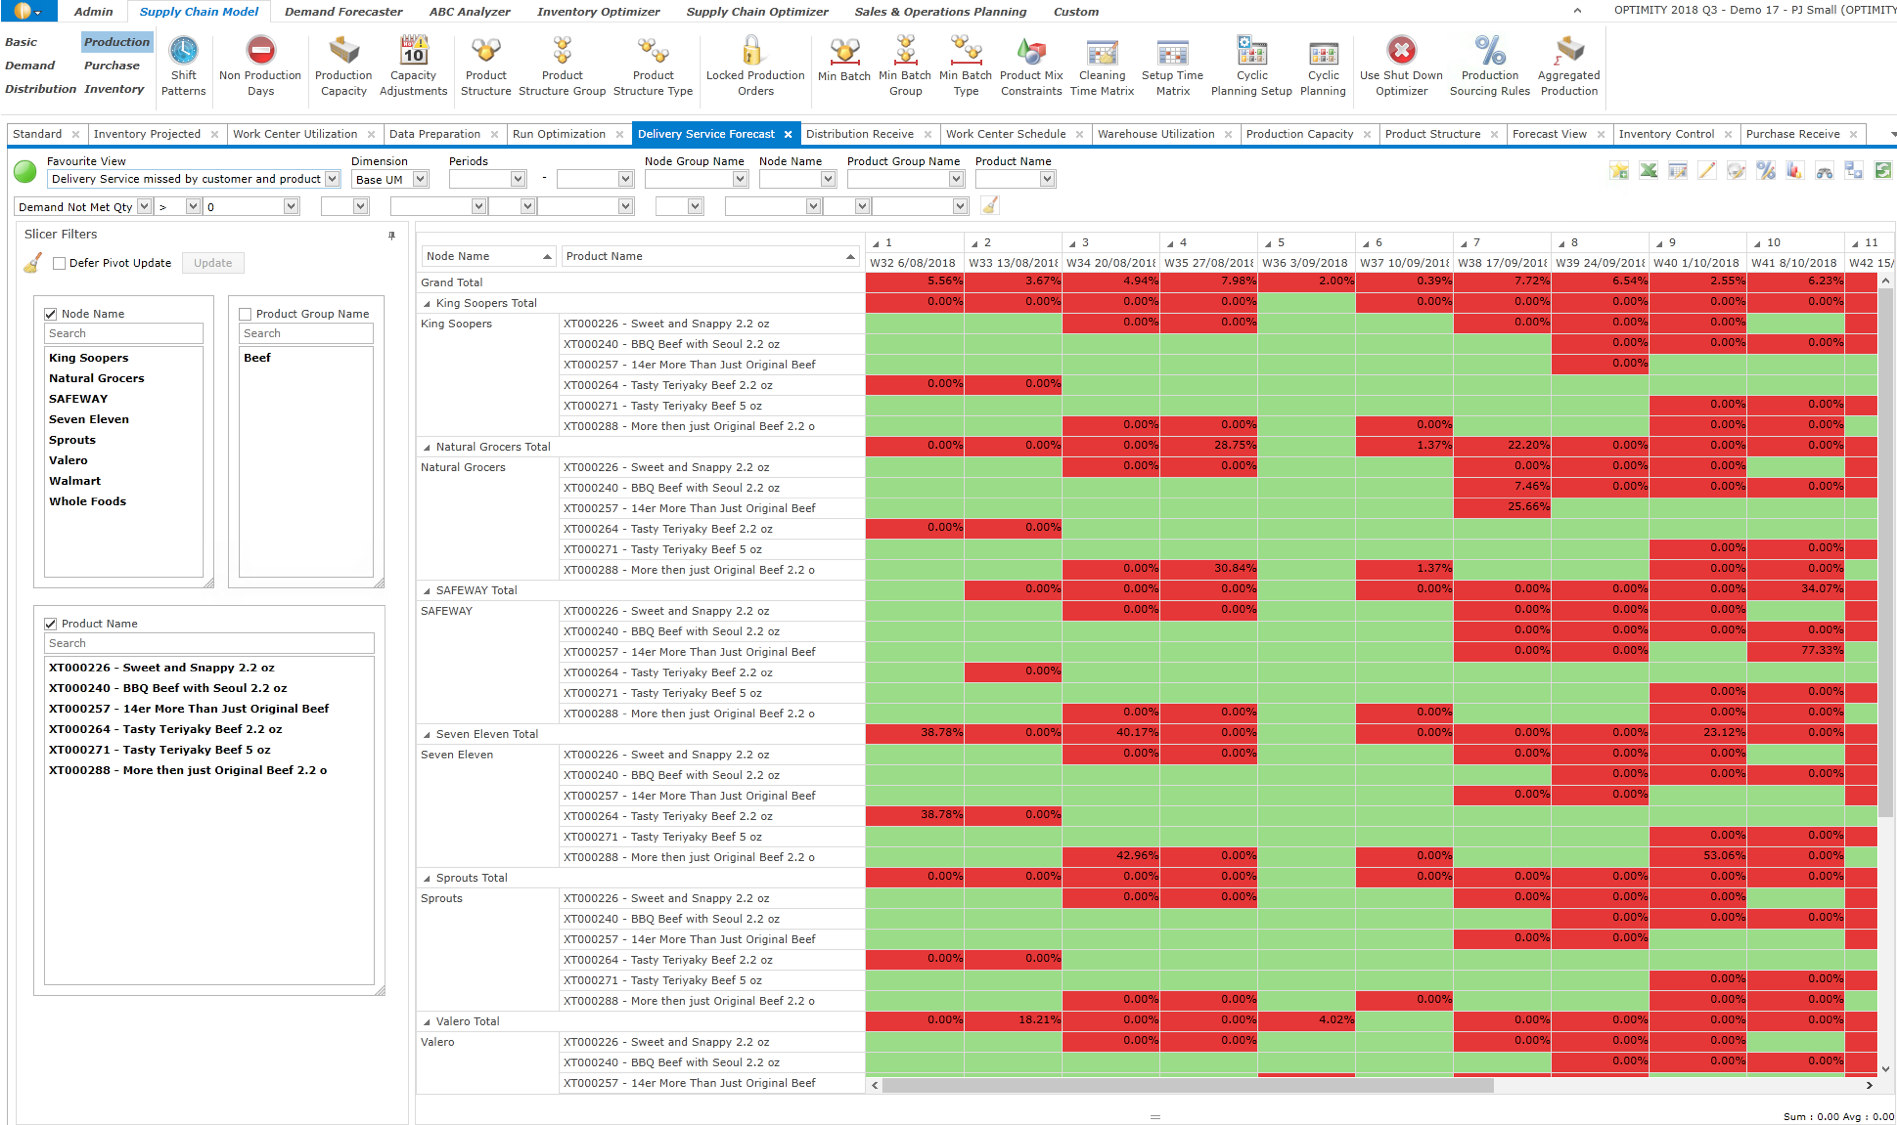Image resolution: width=1897 pixels, height=1125 pixels.
Task: Enable Defer Pivot Update checkbox
Action: pos(59,263)
